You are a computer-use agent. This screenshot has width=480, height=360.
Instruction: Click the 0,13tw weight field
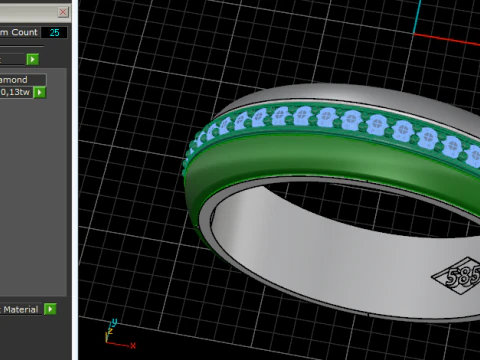point(16,92)
